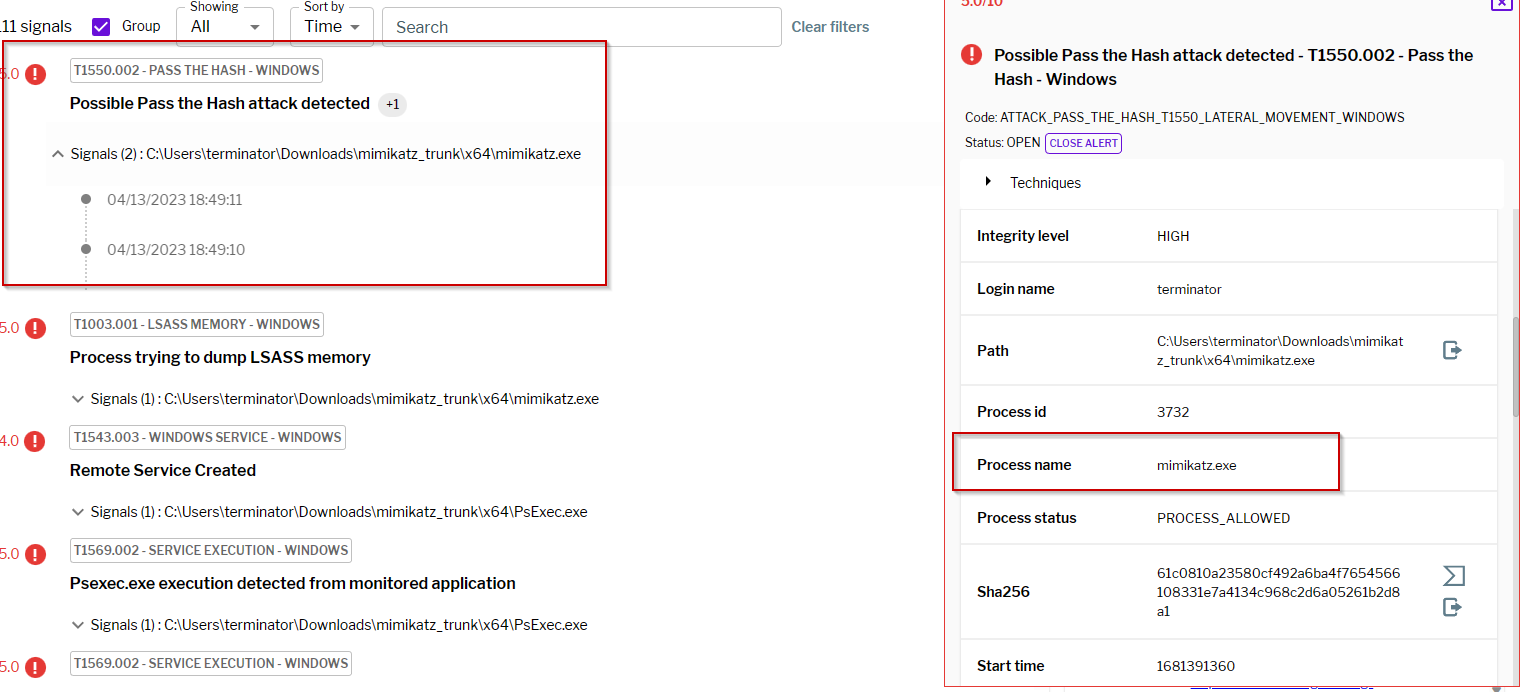Image resolution: width=1524 pixels, height=692 pixels.
Task: Click the Sha256 hash value
Action: (1279, 592)
